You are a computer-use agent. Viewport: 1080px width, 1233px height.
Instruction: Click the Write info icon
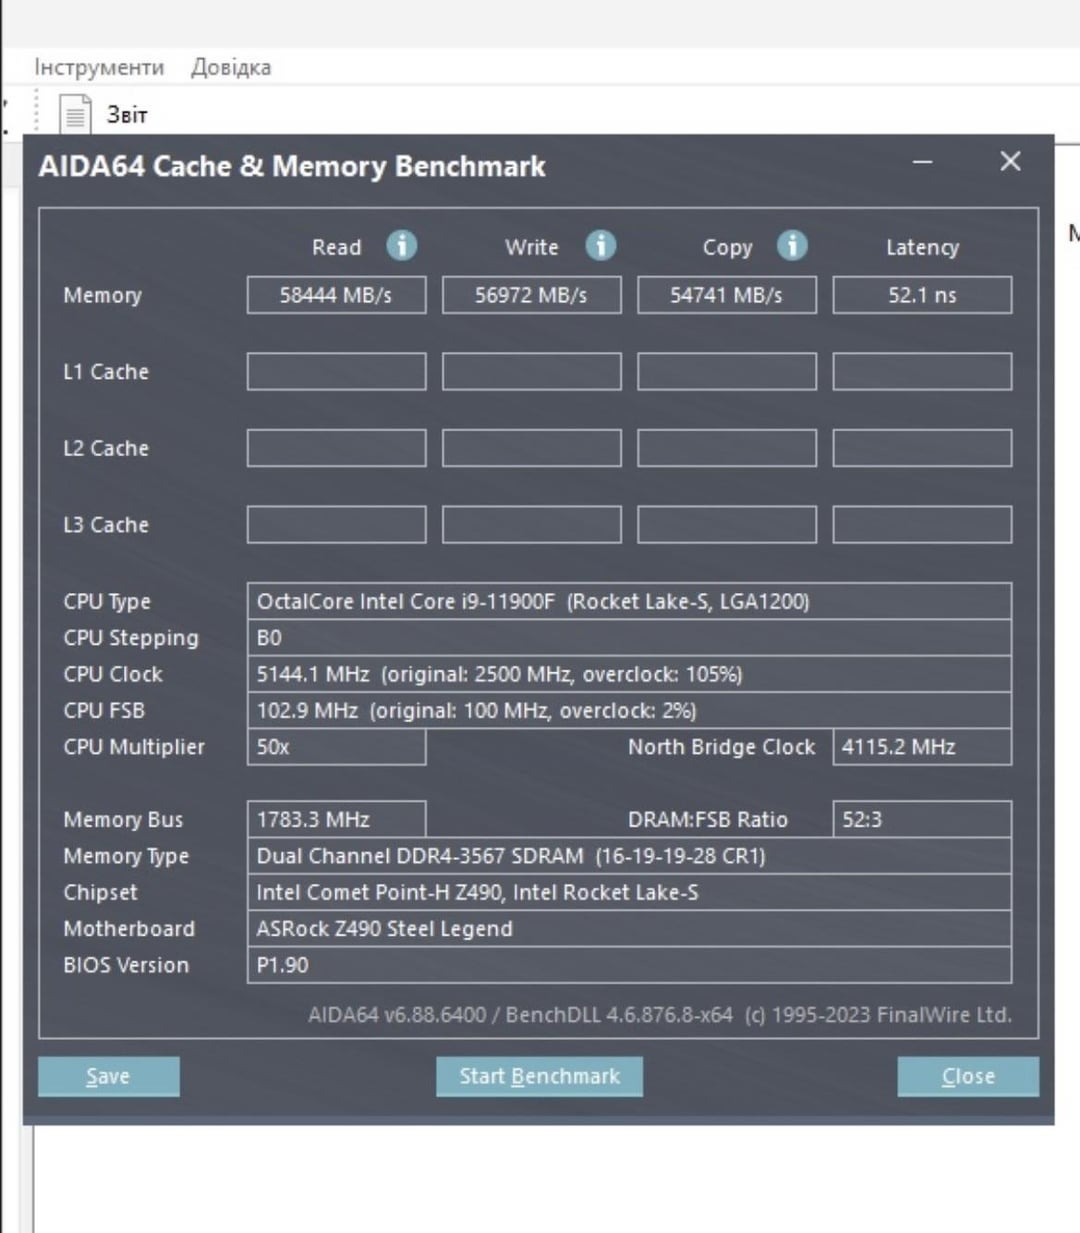[x=600, y=245]
